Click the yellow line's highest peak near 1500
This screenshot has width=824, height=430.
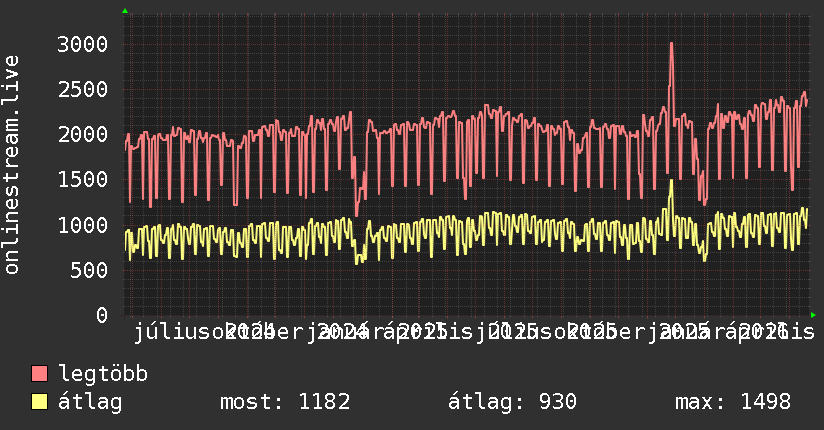point(671,181)
